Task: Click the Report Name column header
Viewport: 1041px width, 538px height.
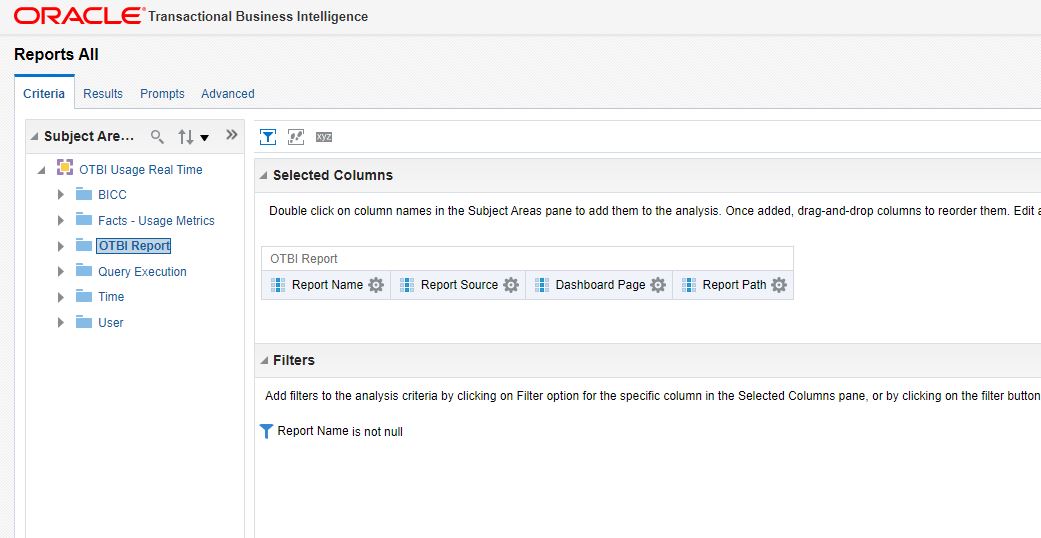Action: 327,285
